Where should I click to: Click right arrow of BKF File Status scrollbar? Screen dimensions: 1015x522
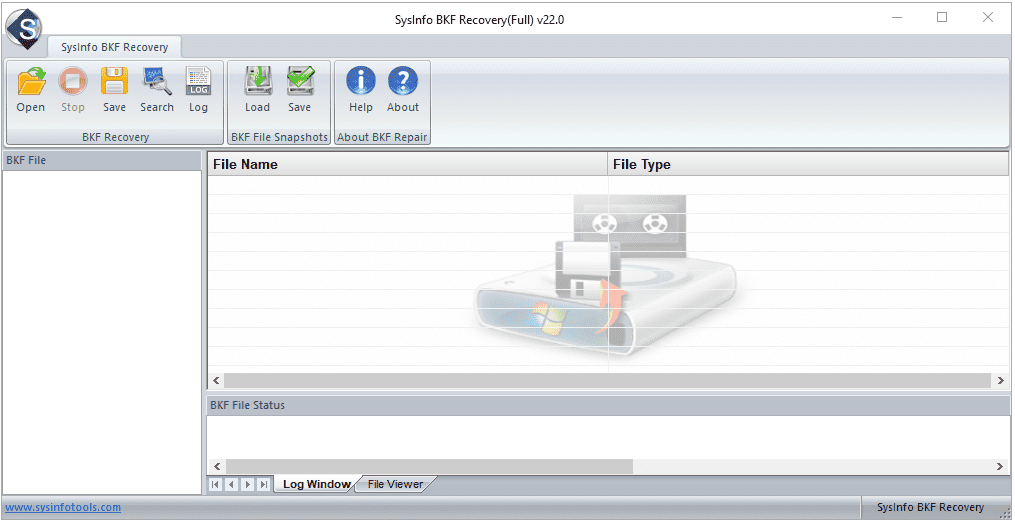(x=1001, y=466)
